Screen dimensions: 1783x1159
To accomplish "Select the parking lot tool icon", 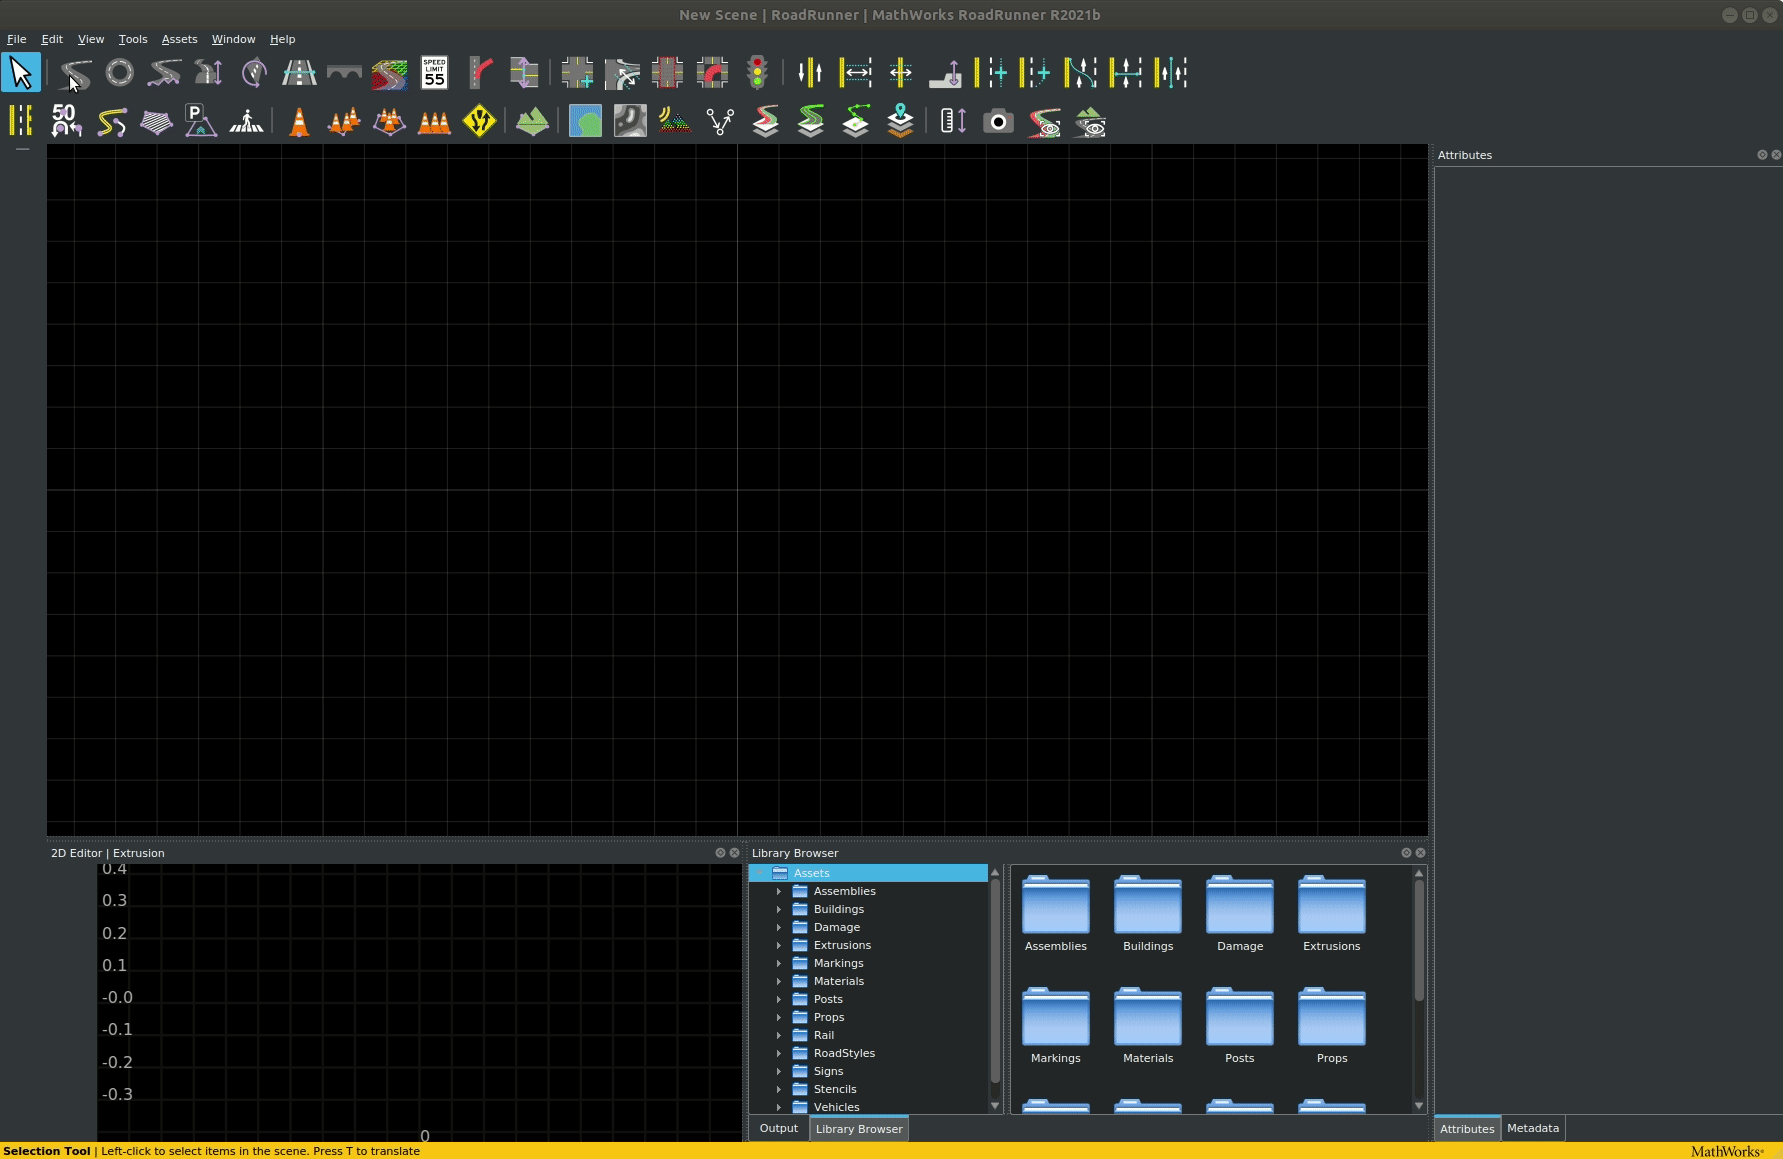I will pos(200,122).
